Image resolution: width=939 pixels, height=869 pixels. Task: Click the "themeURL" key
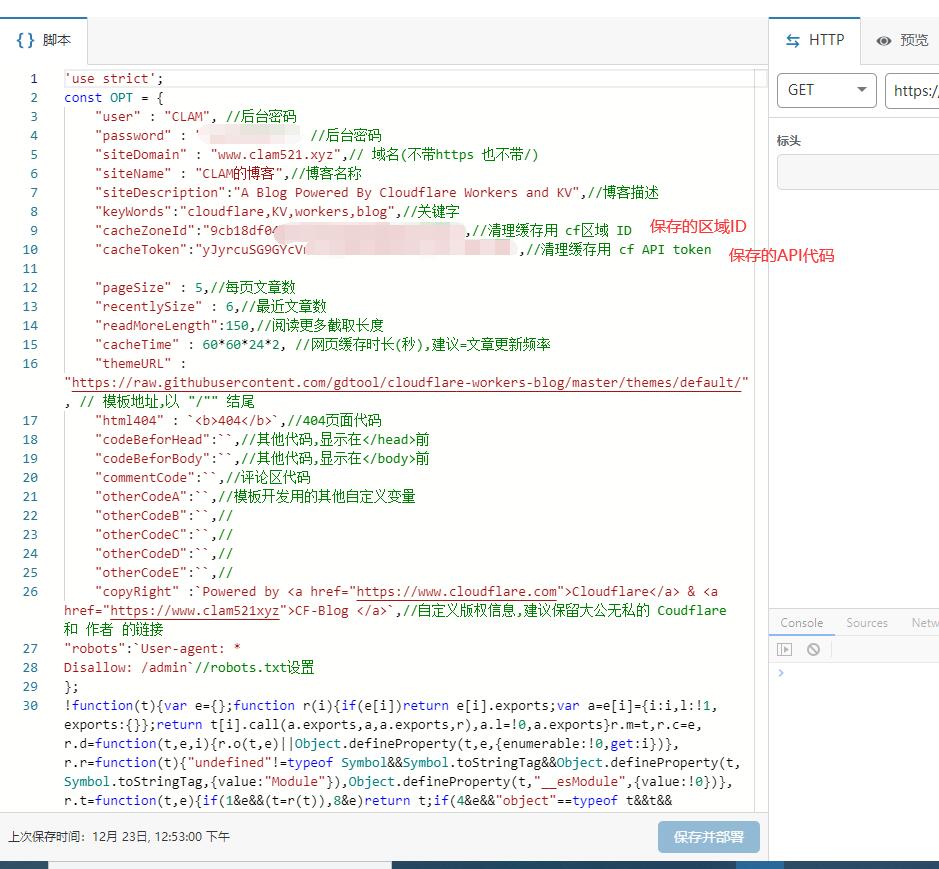coord(133,364)
